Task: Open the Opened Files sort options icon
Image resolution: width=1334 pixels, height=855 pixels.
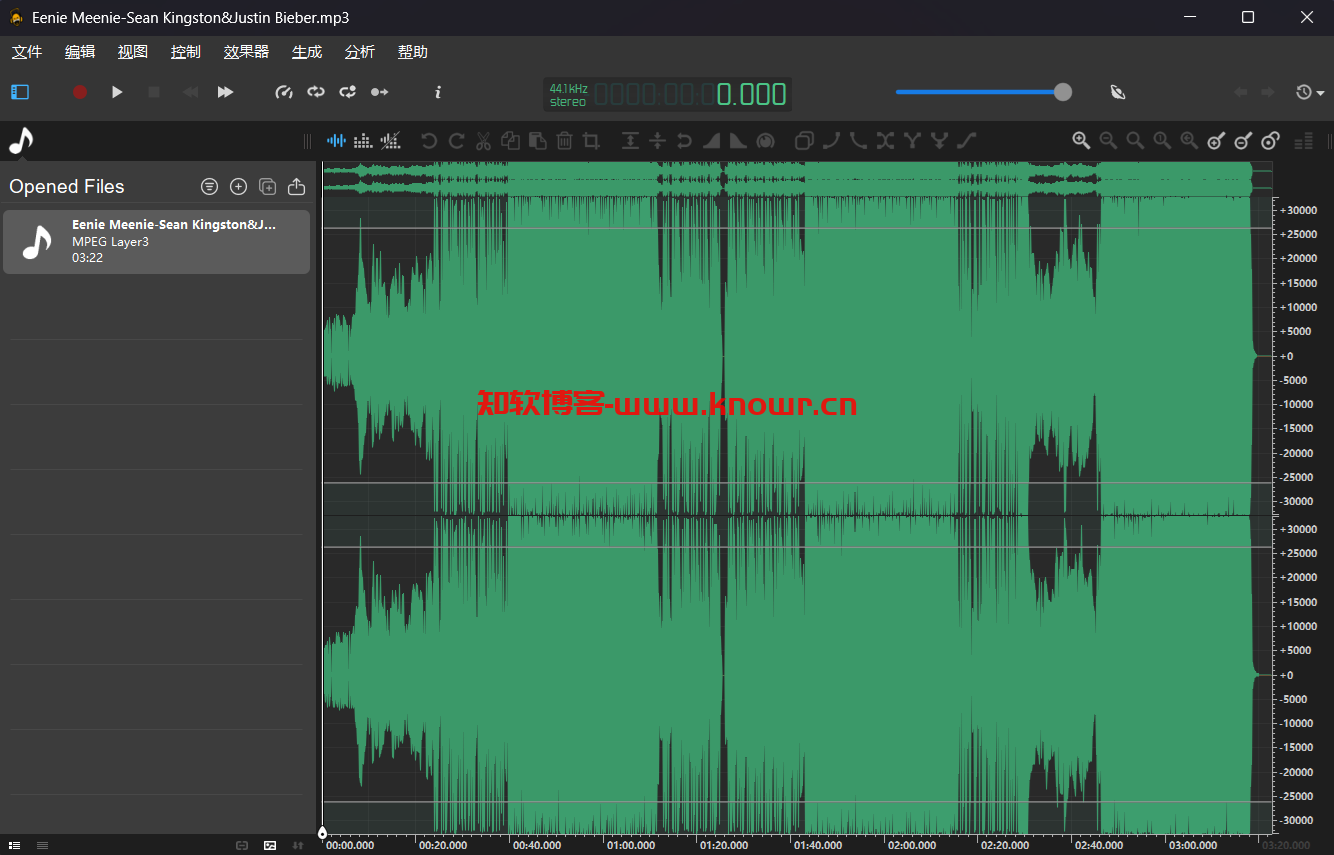Action: pos(209,186)
